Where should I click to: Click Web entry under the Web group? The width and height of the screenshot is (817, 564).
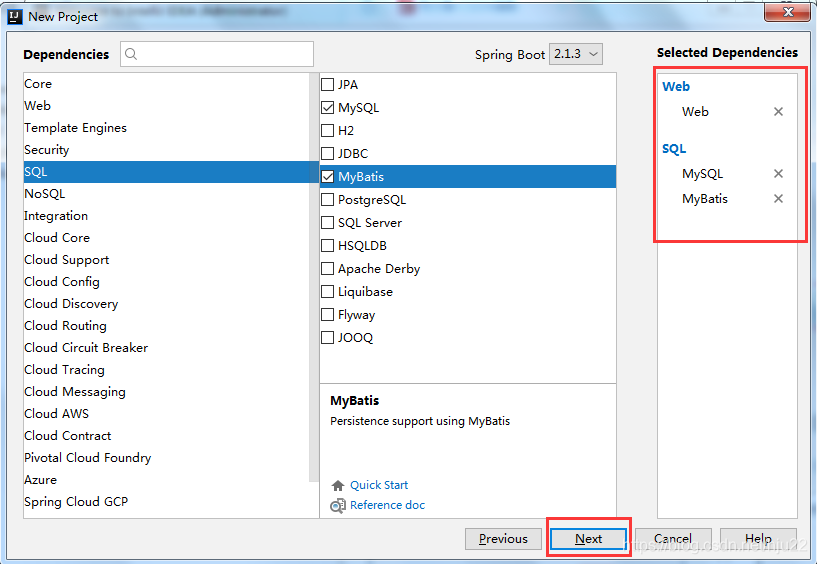click(695, 112)
